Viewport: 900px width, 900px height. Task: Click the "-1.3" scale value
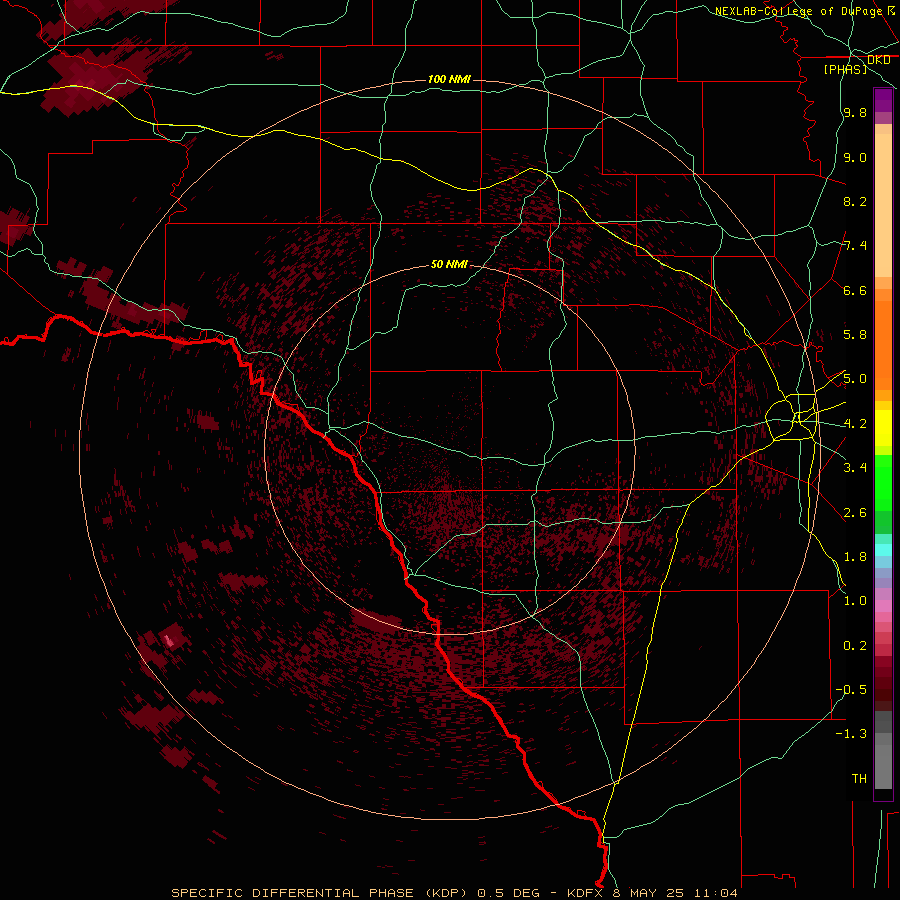point(851,734)
